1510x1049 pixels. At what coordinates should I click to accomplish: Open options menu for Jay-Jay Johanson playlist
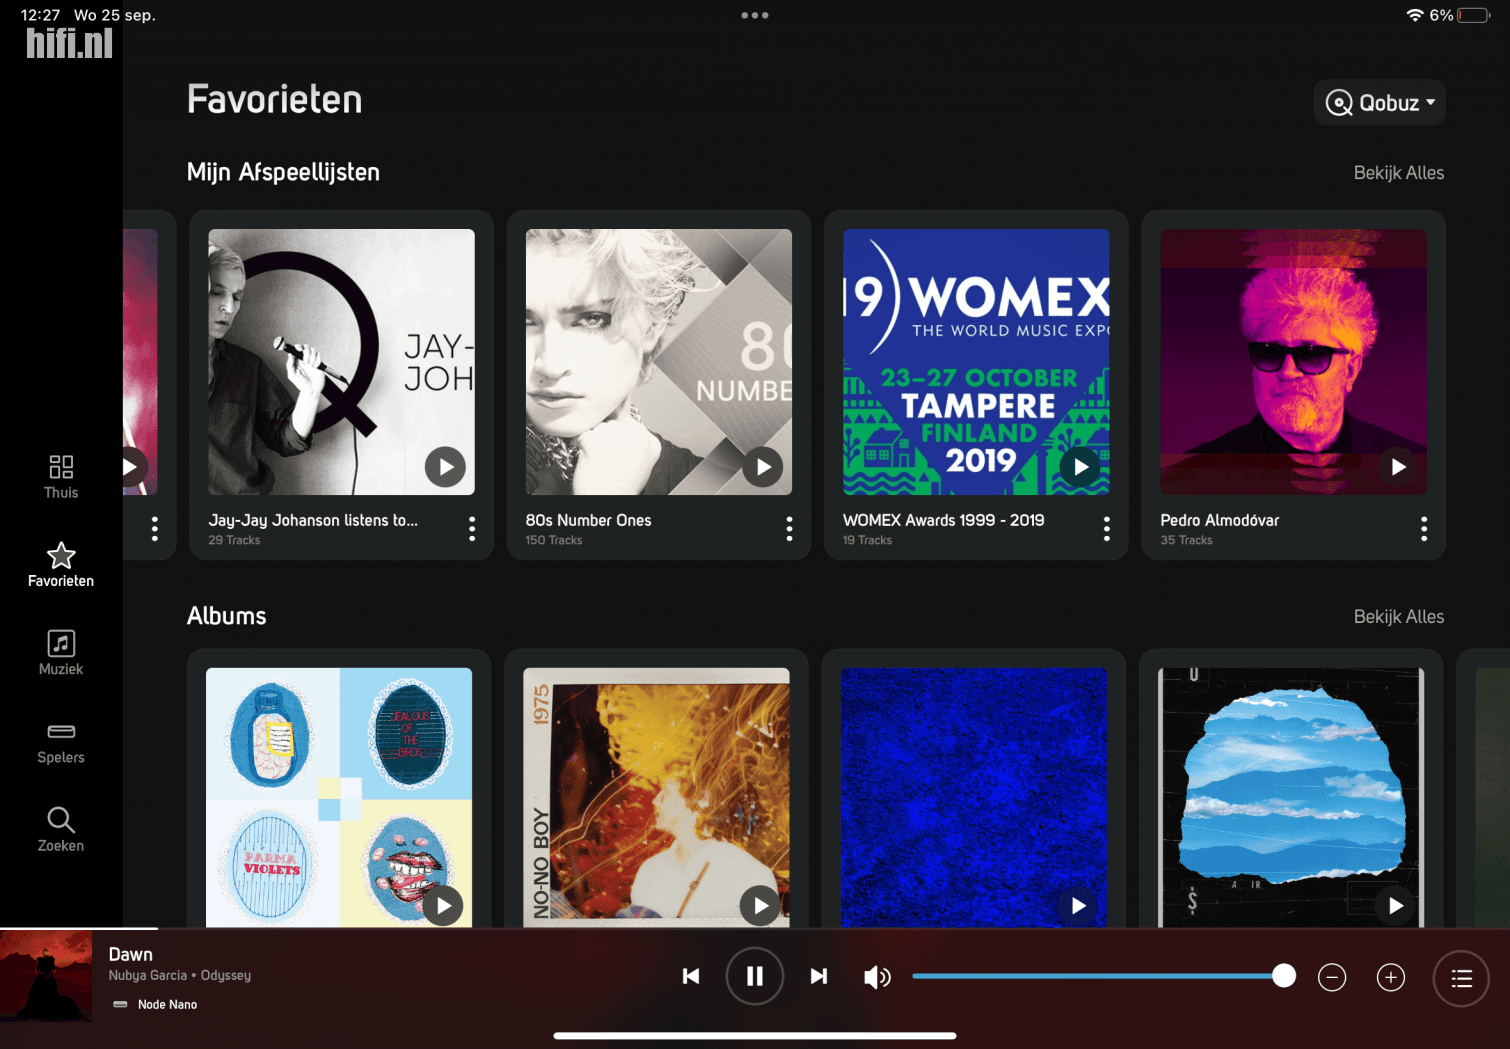[x=472, y=529]
